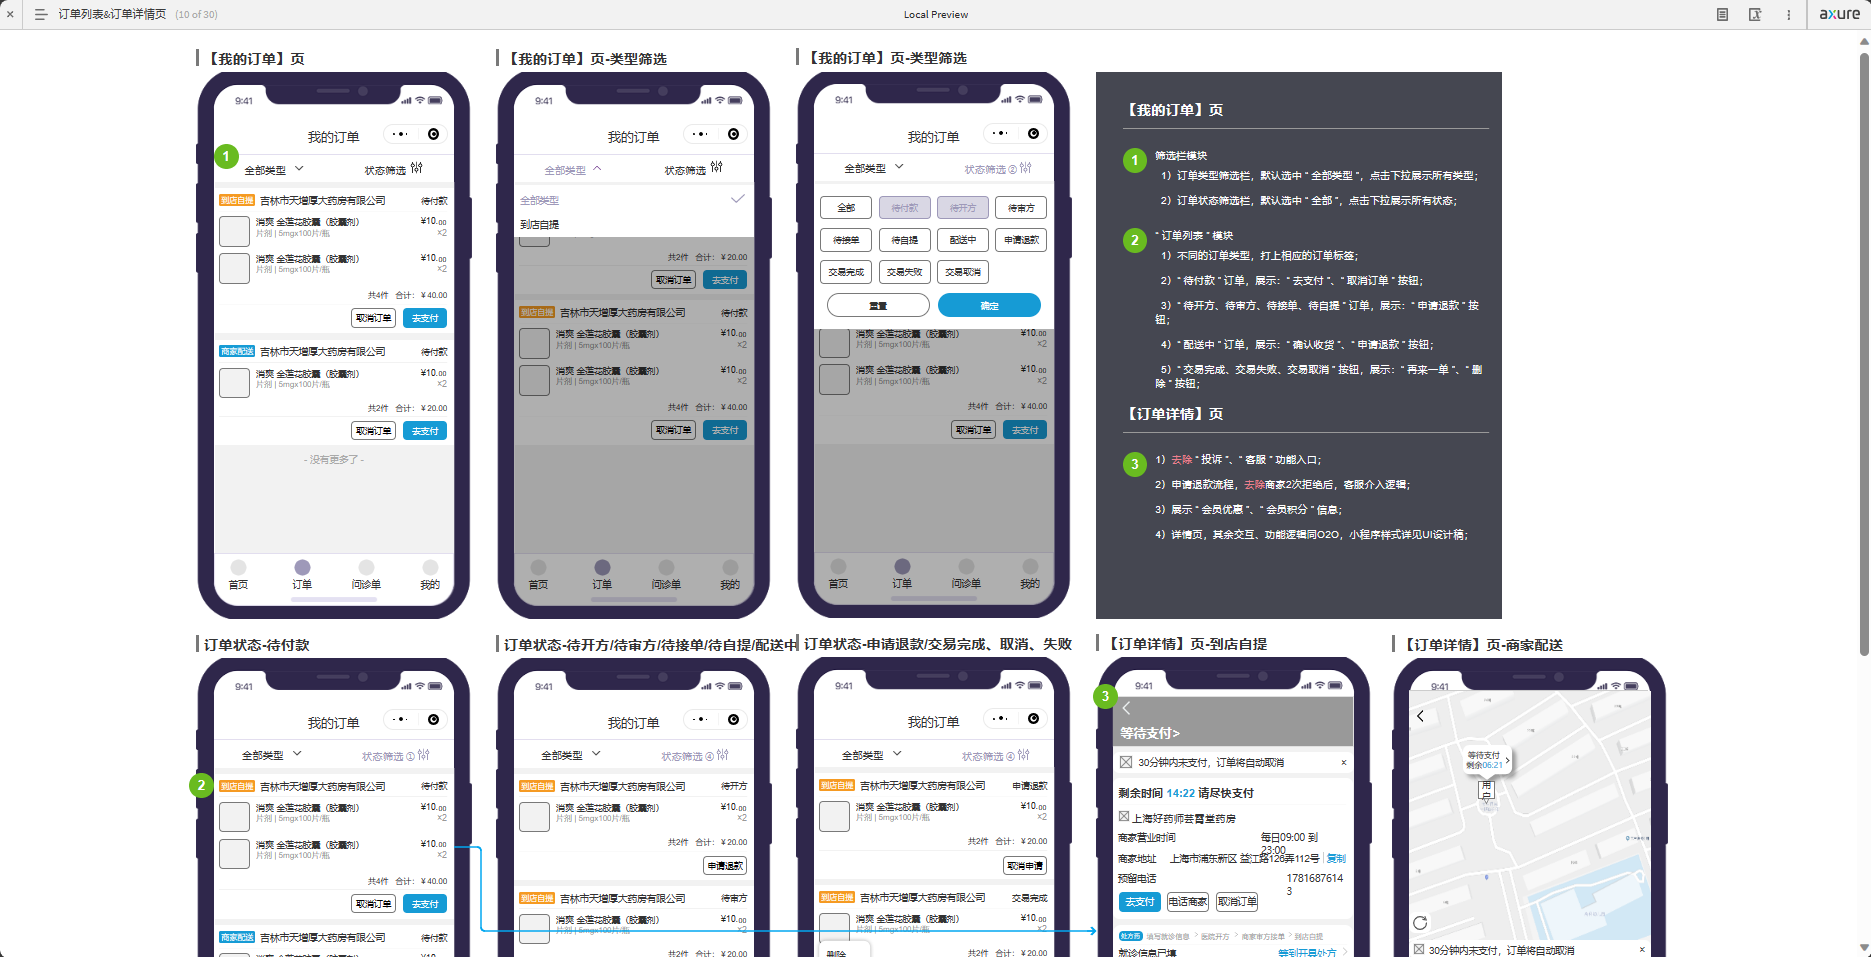The width and height of the screenshot is (1871, 957).
Task: Click 取消申请 button on 申请退款 order
Action: (1025, 865)
